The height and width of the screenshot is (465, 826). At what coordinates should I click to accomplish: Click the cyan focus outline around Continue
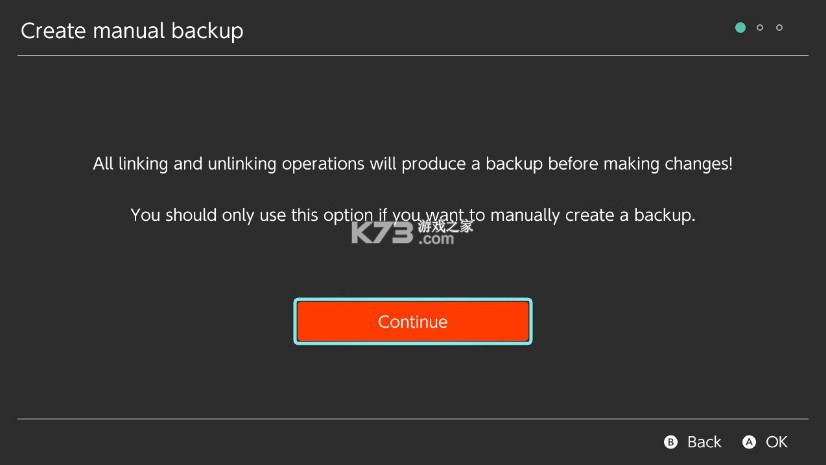tap(413, 300)
